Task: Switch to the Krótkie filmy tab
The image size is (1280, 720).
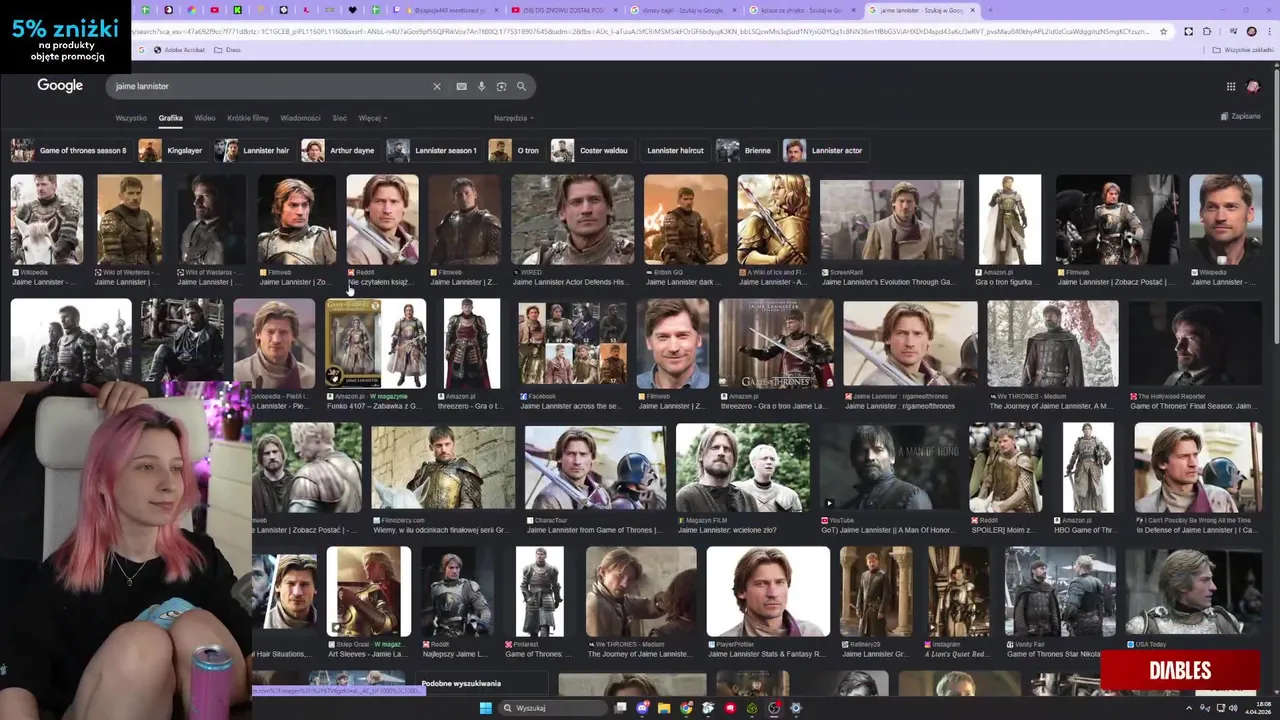Action: 247,118
